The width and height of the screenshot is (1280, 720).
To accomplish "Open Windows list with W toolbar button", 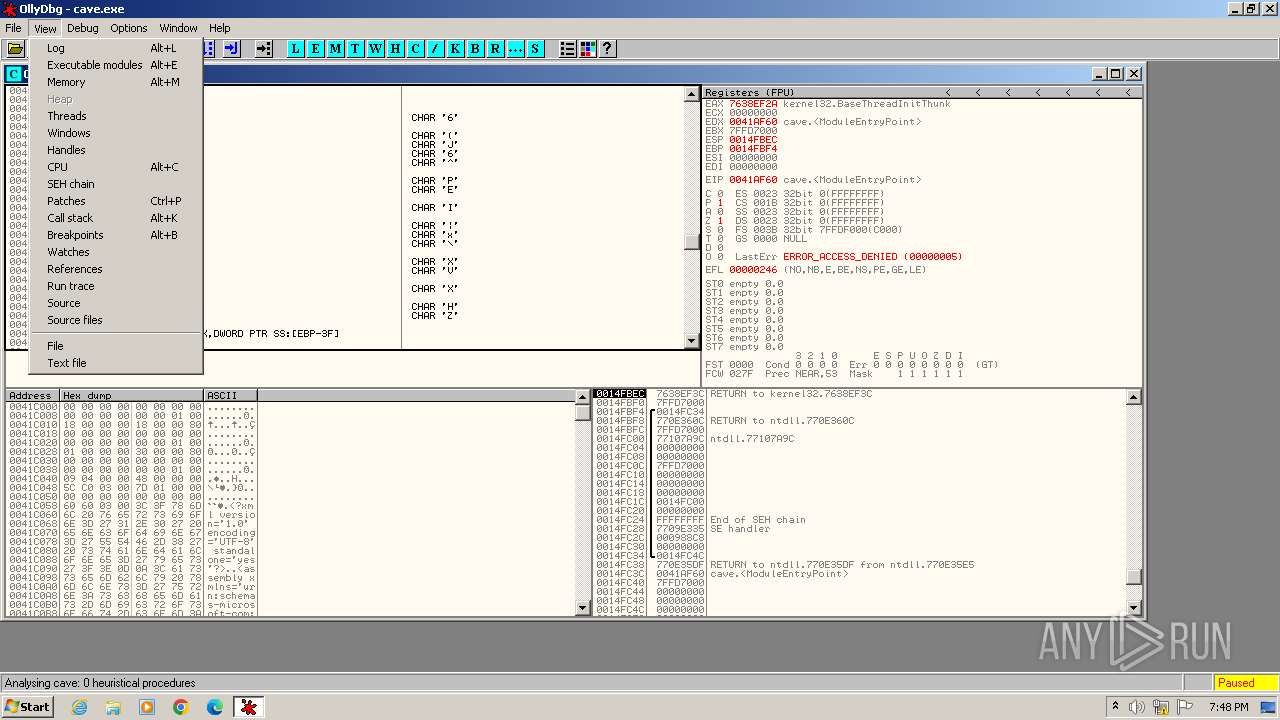I will (376, 48).
